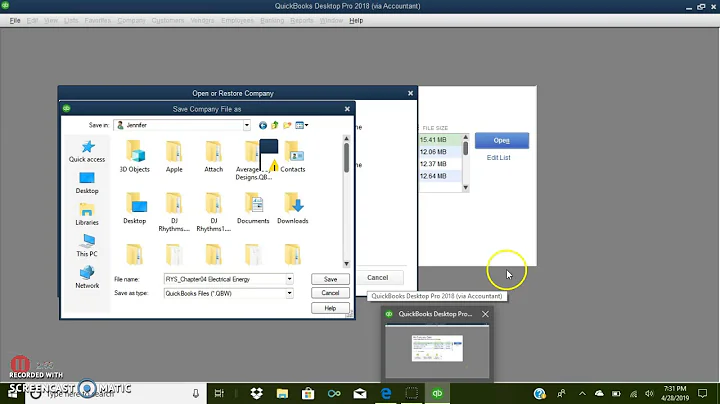This screenshot has width=720, height=404.
Task: Expand the File name dropdown arrow
Action: [289, 279]
